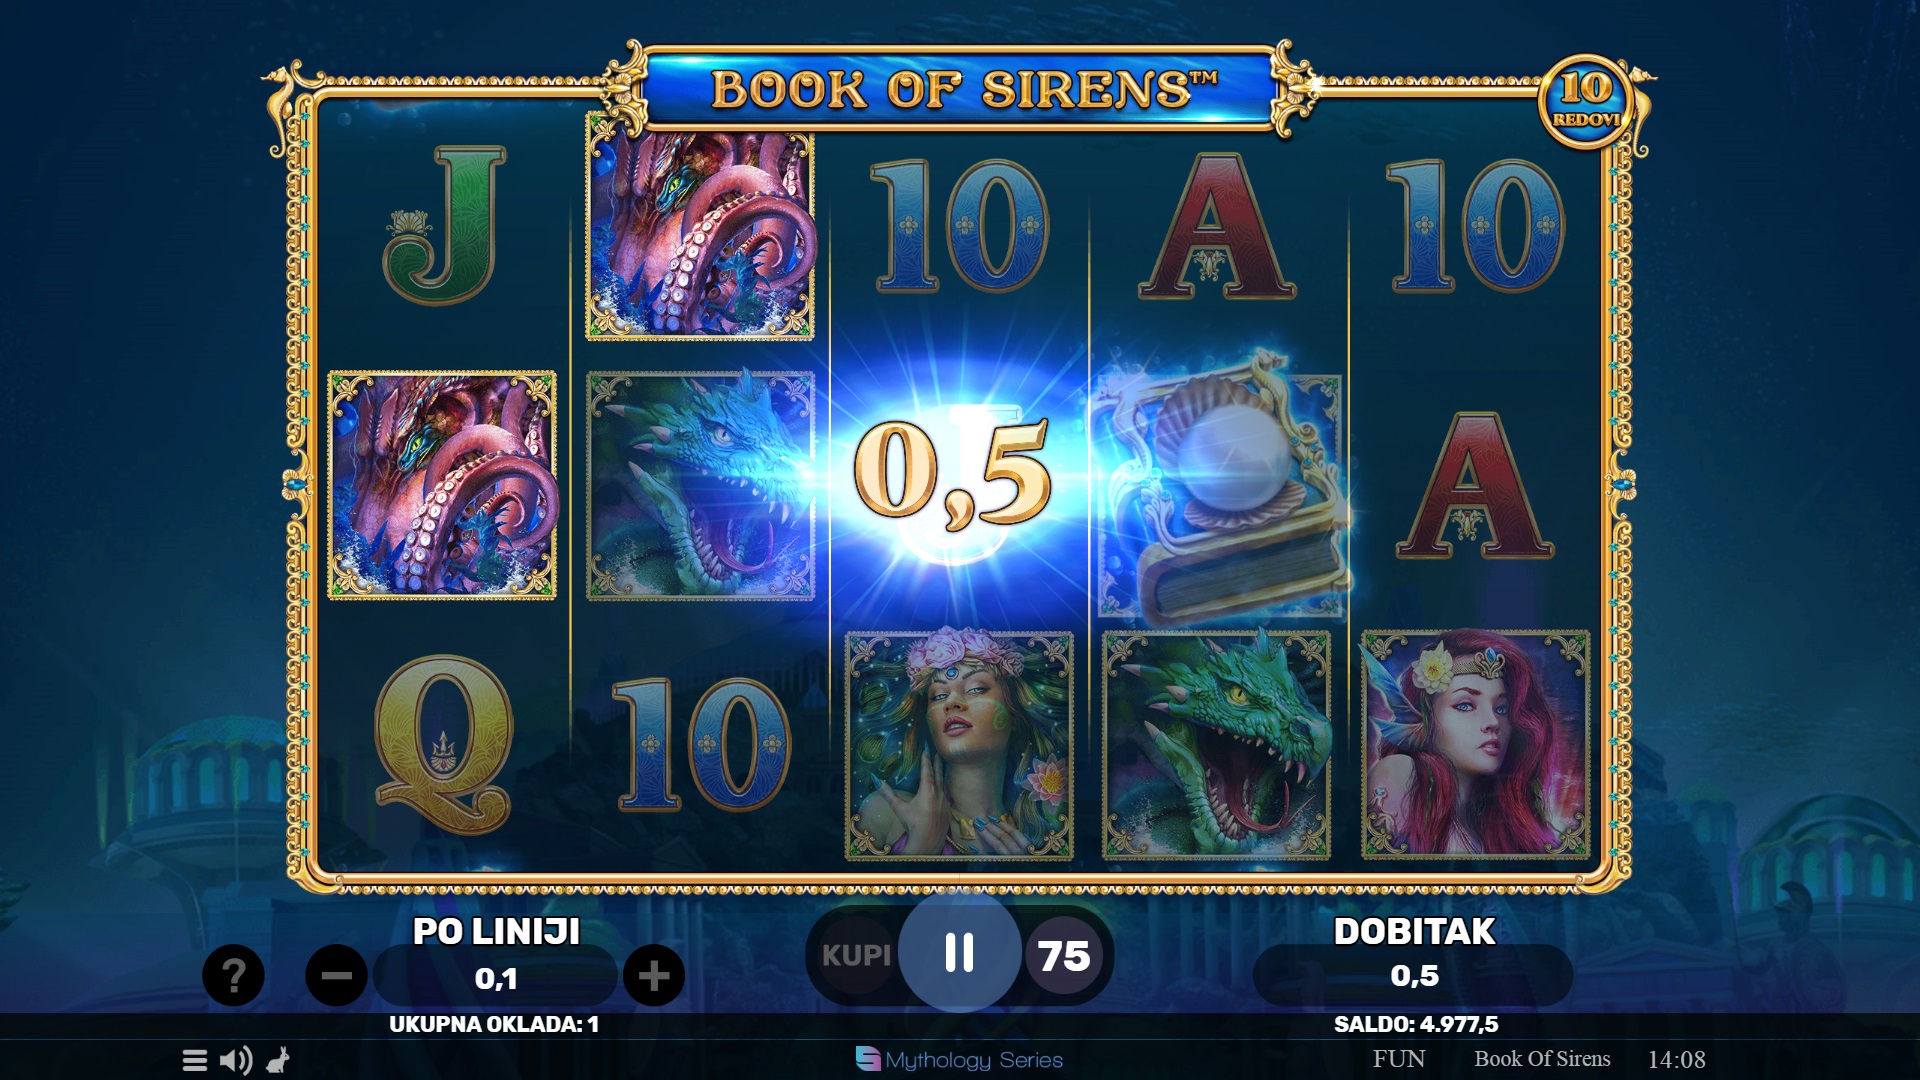The width and height of the screenshot is (1920, 1080).
Task: Click the golden Q symbol
Action: point(443,744)
